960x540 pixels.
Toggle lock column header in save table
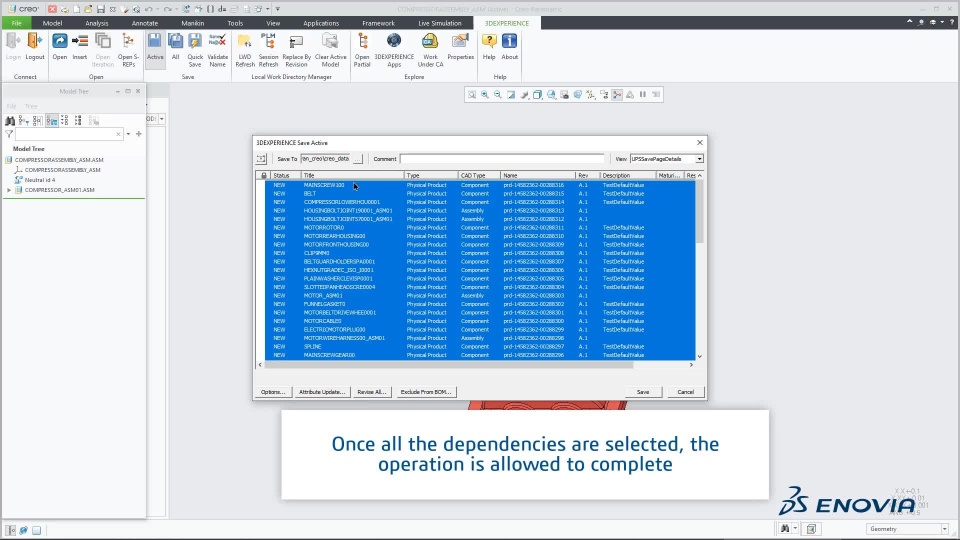pyautogui.click(x=264, y=175)
